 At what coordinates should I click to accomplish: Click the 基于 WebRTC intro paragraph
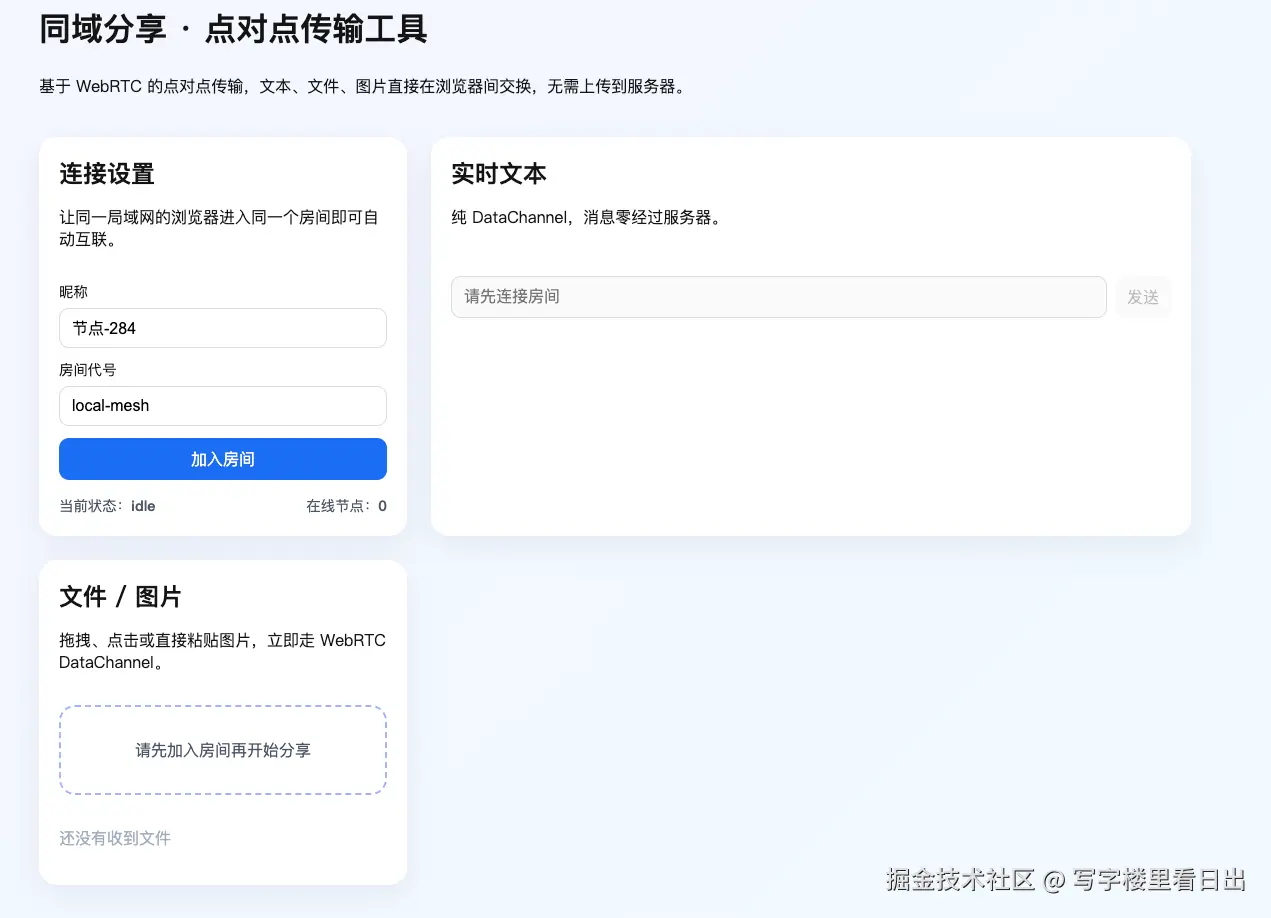tap(364, 87)
